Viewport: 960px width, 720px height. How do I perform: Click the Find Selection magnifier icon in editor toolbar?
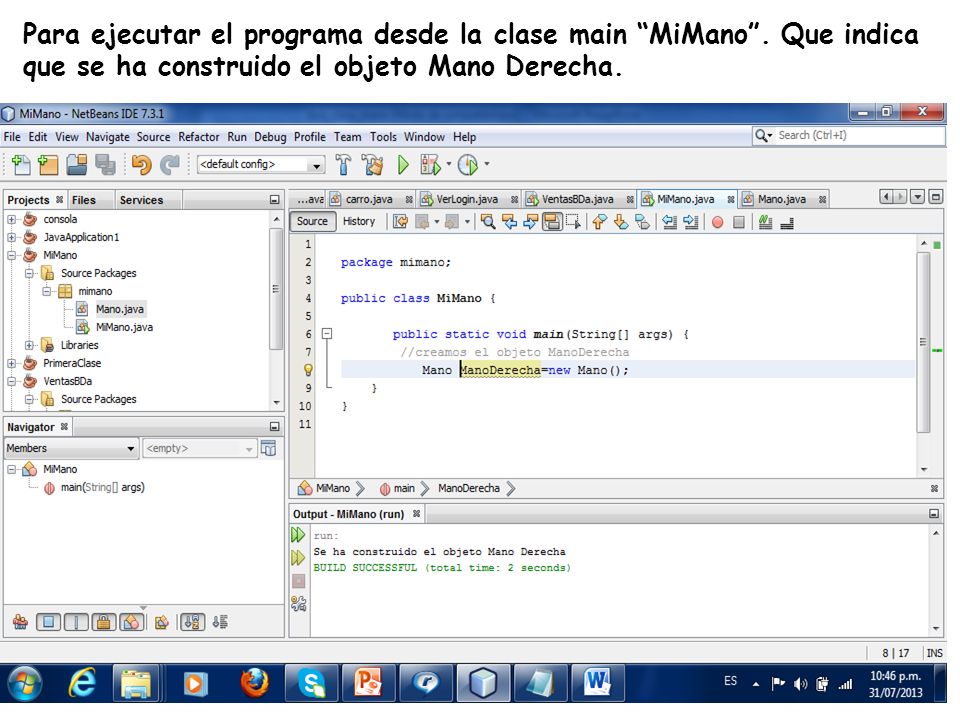[x=488, y=222]
